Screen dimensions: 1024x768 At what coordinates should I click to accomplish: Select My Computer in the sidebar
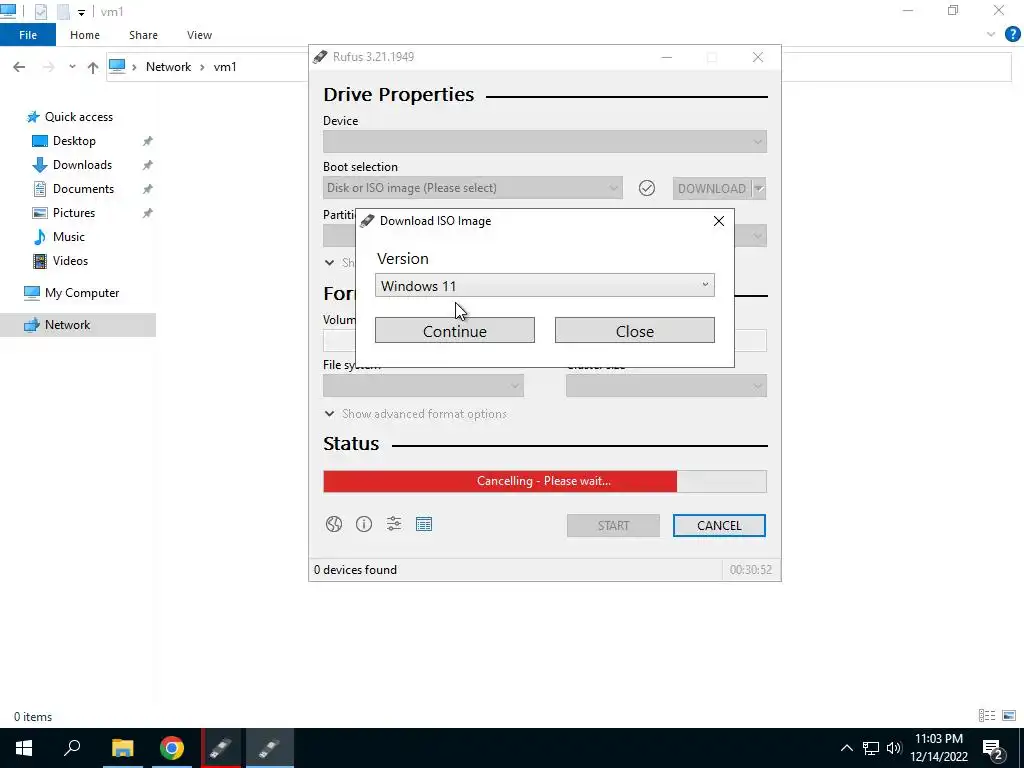coord(82,293)
